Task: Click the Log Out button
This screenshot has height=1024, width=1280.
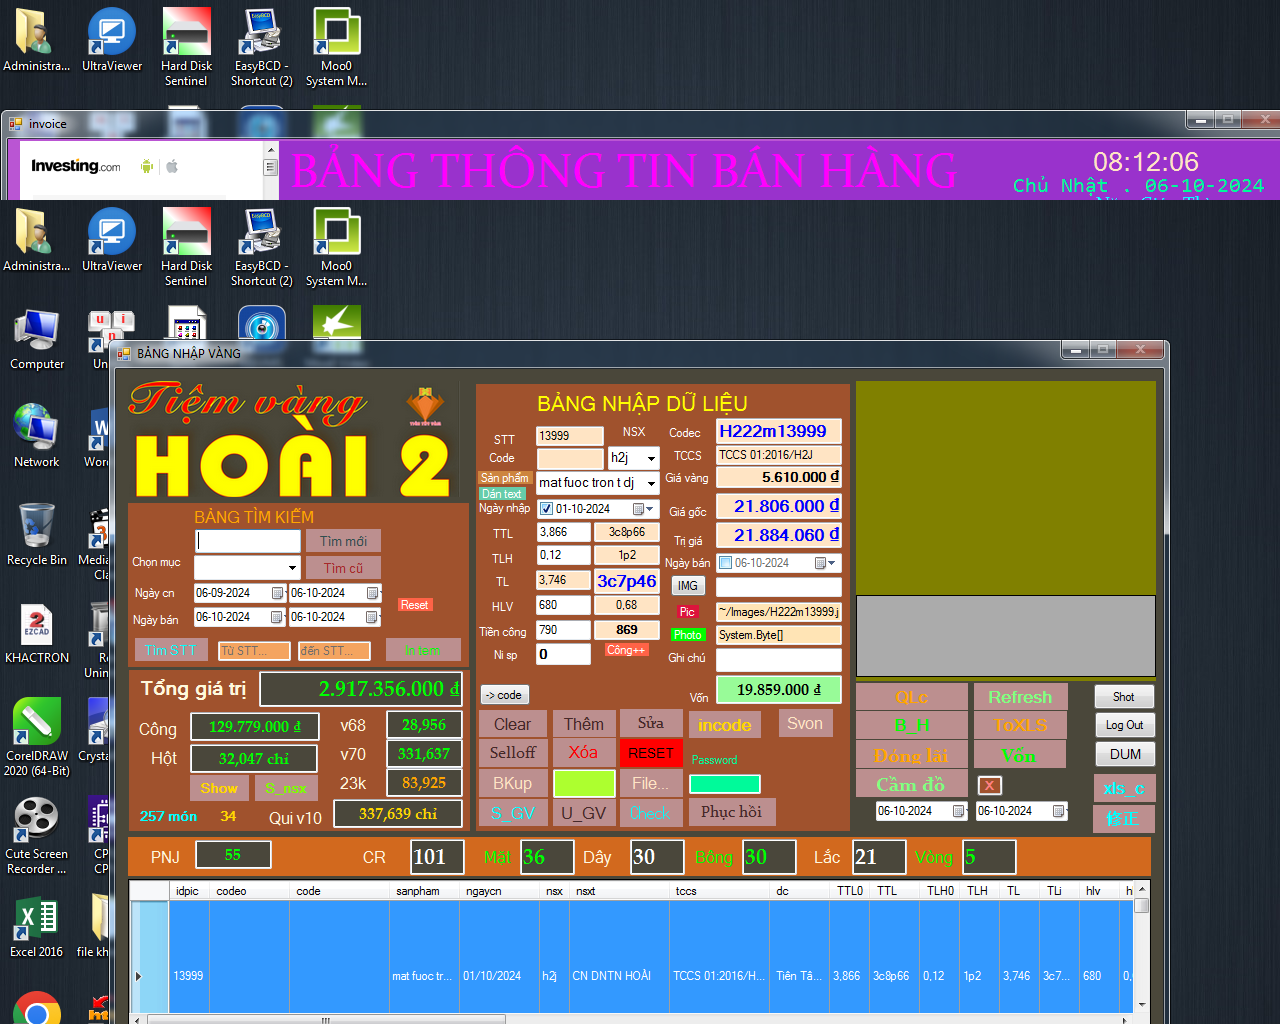Action: coord(1124,725)
